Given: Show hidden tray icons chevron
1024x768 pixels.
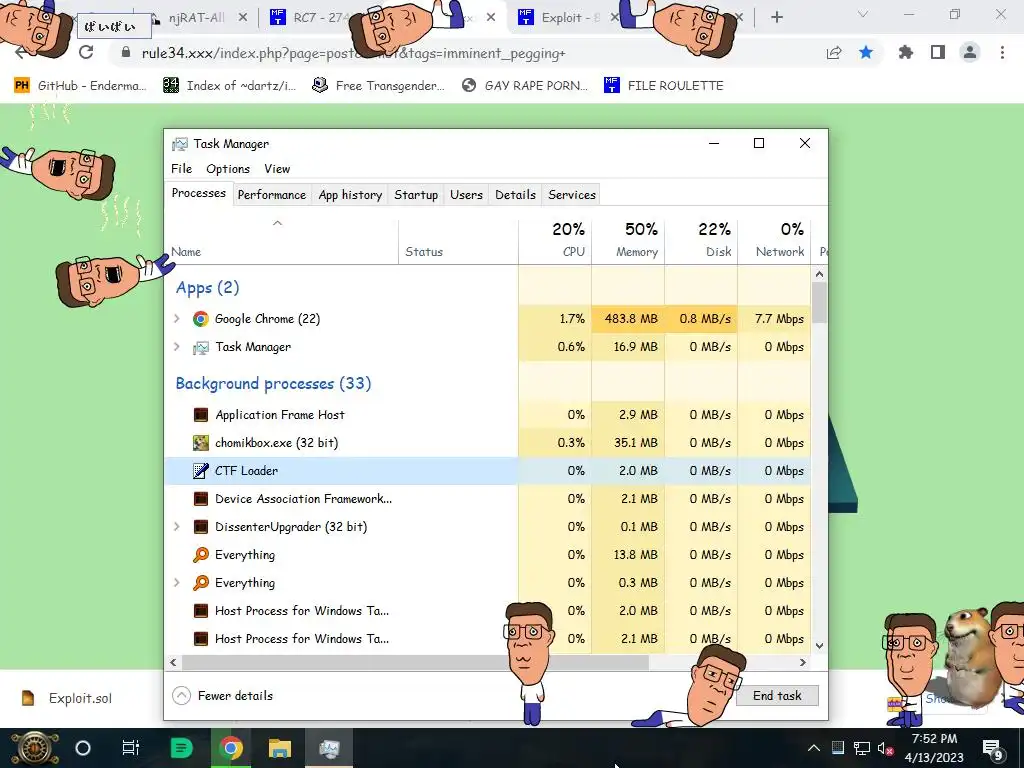Looking at the screenshot, I should tap(814, 748).
